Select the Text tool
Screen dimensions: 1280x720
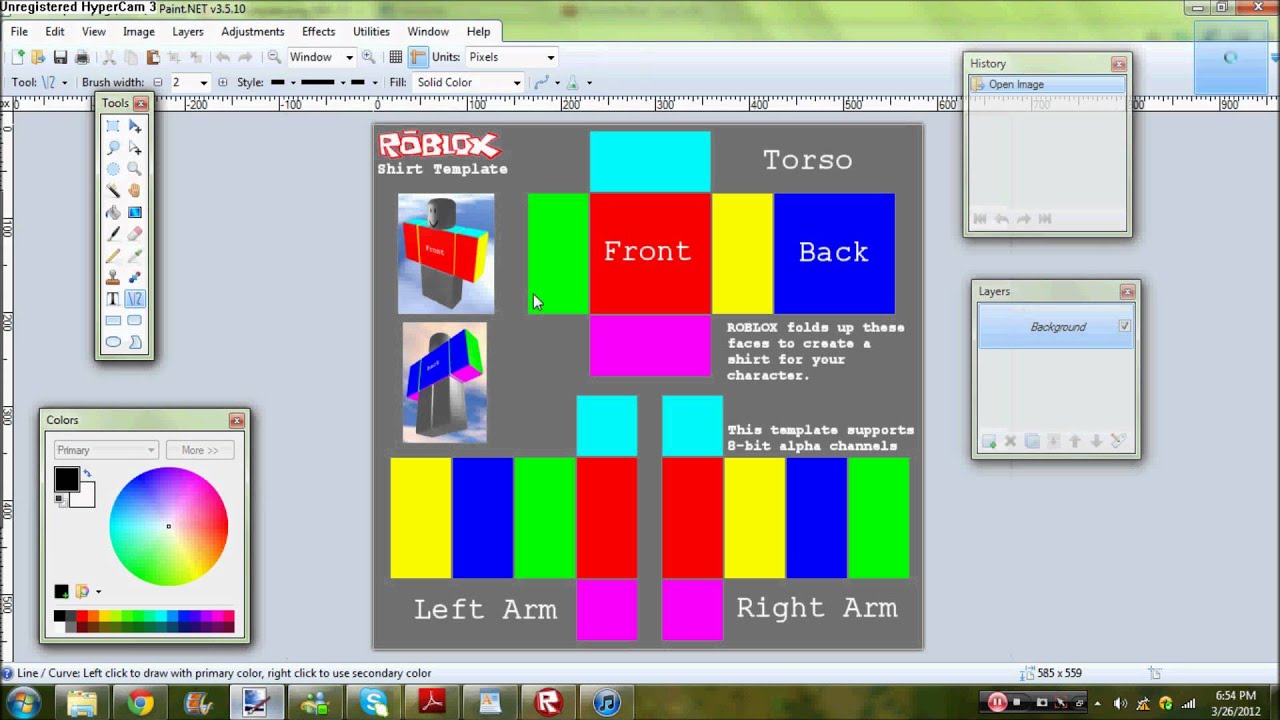coord(113,299)
